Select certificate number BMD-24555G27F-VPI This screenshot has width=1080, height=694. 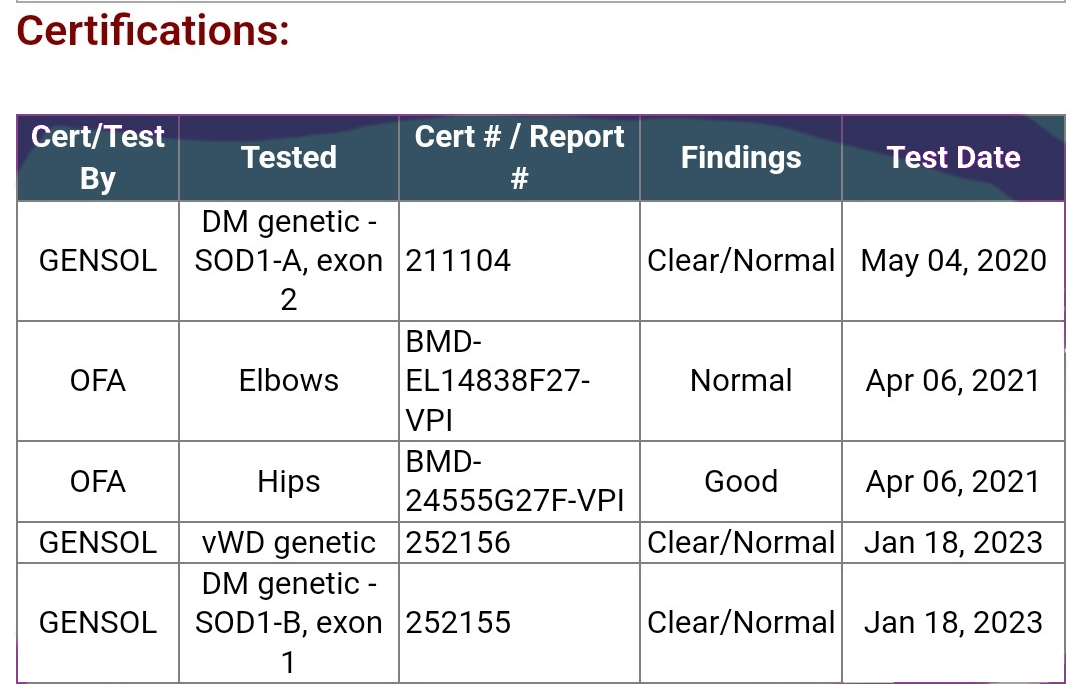515,482
